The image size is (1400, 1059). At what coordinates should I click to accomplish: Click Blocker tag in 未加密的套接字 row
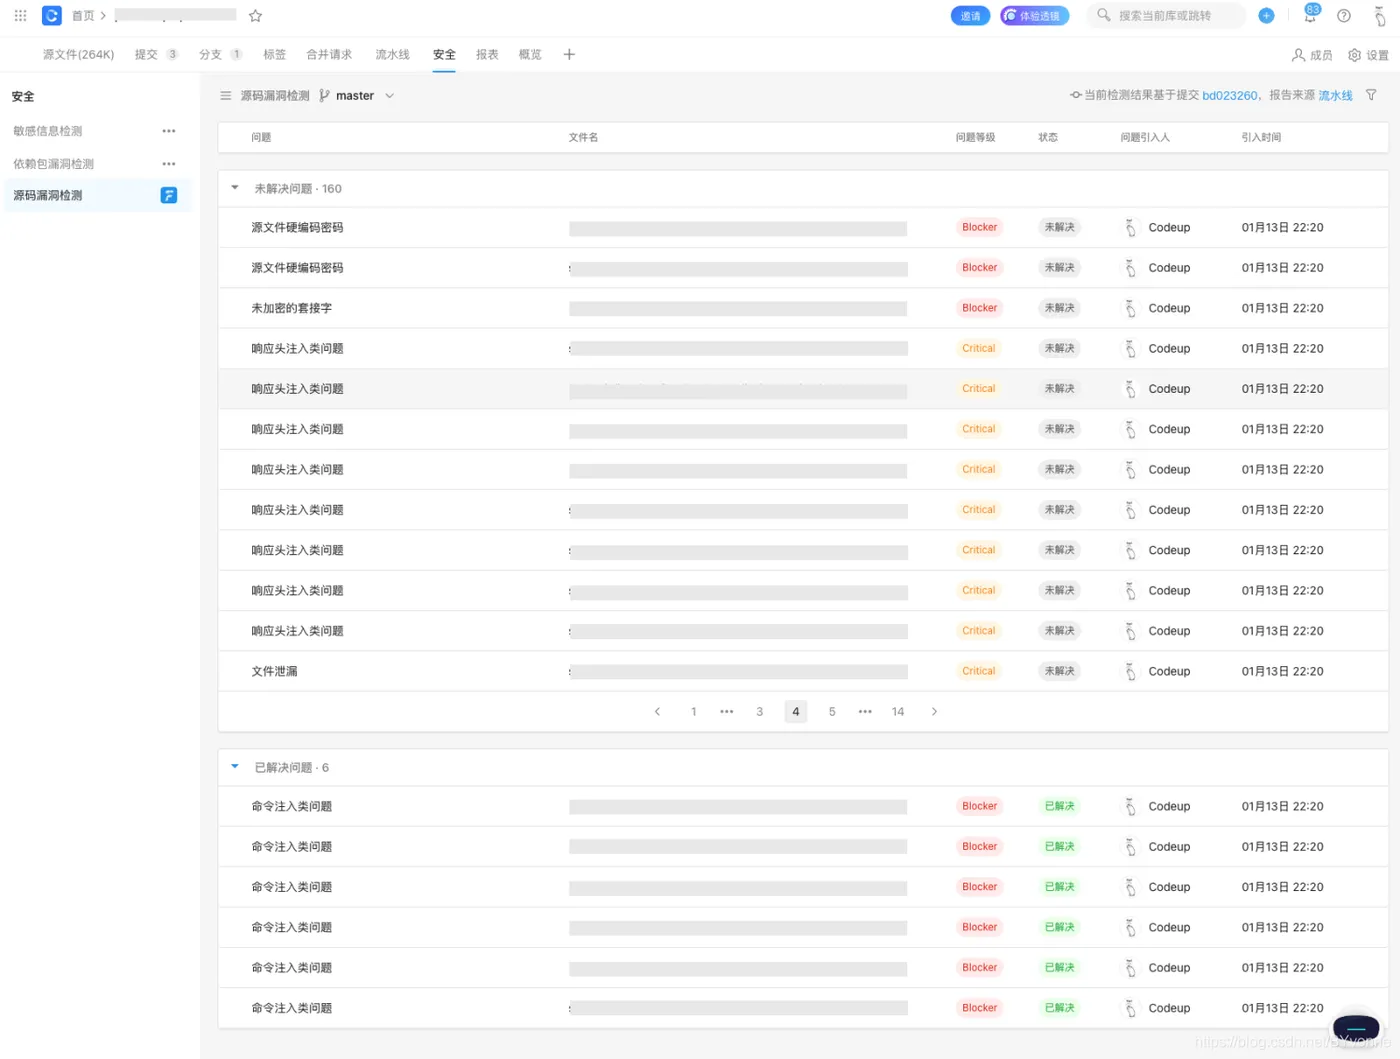point(979,308)
